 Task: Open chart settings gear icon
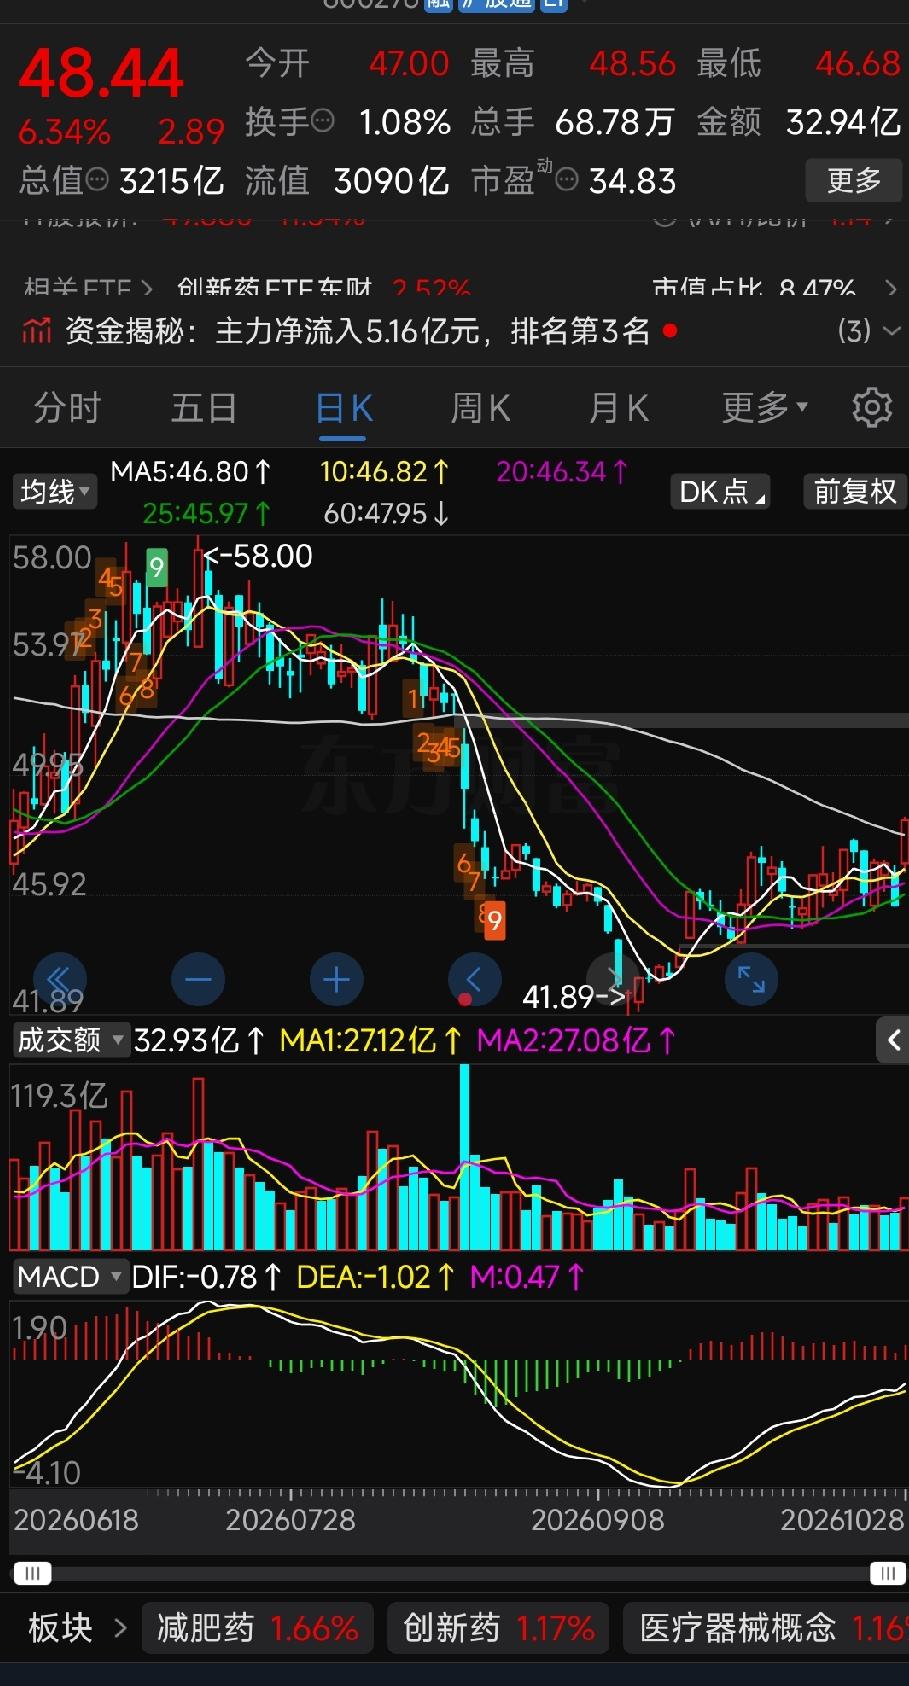pyautogui.click(x=871, y=408)
